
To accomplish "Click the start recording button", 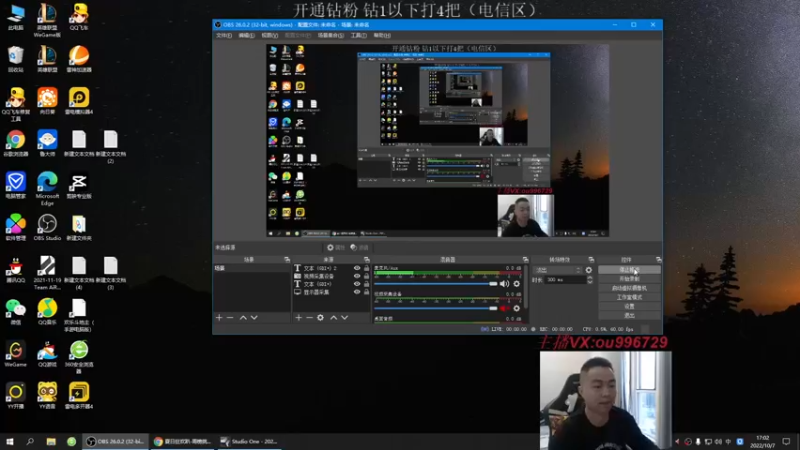I will [629, 279].
